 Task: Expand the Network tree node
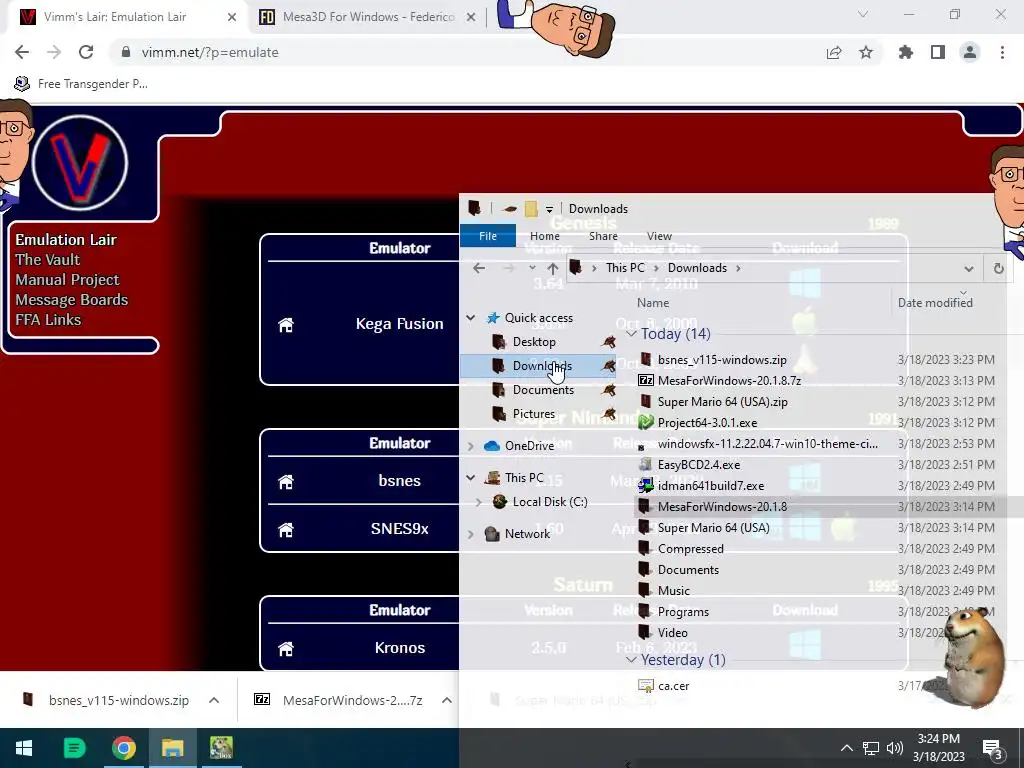pos(470,534)
